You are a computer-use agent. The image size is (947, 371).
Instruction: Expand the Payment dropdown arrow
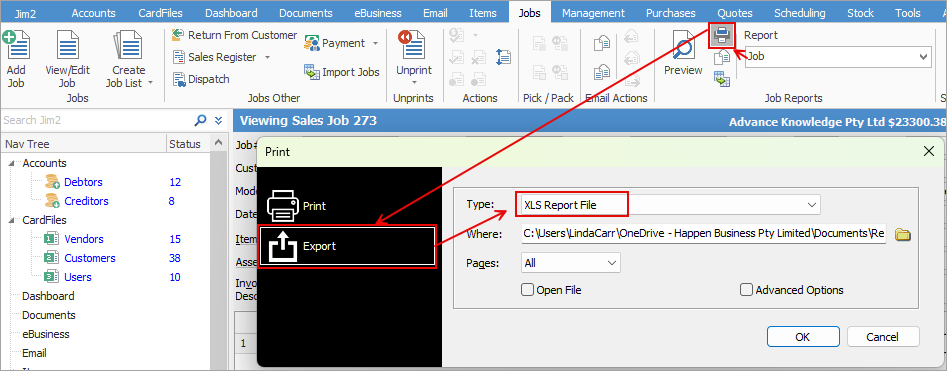click(375, 44)
